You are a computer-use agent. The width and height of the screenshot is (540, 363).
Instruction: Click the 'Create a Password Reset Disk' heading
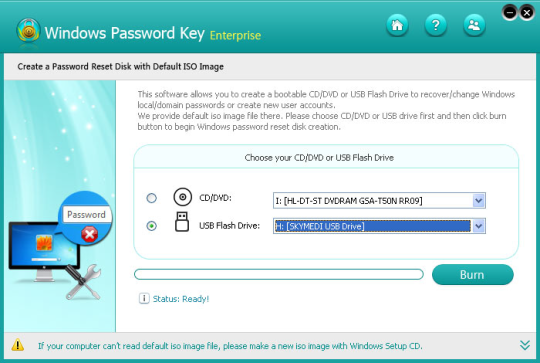121,66
